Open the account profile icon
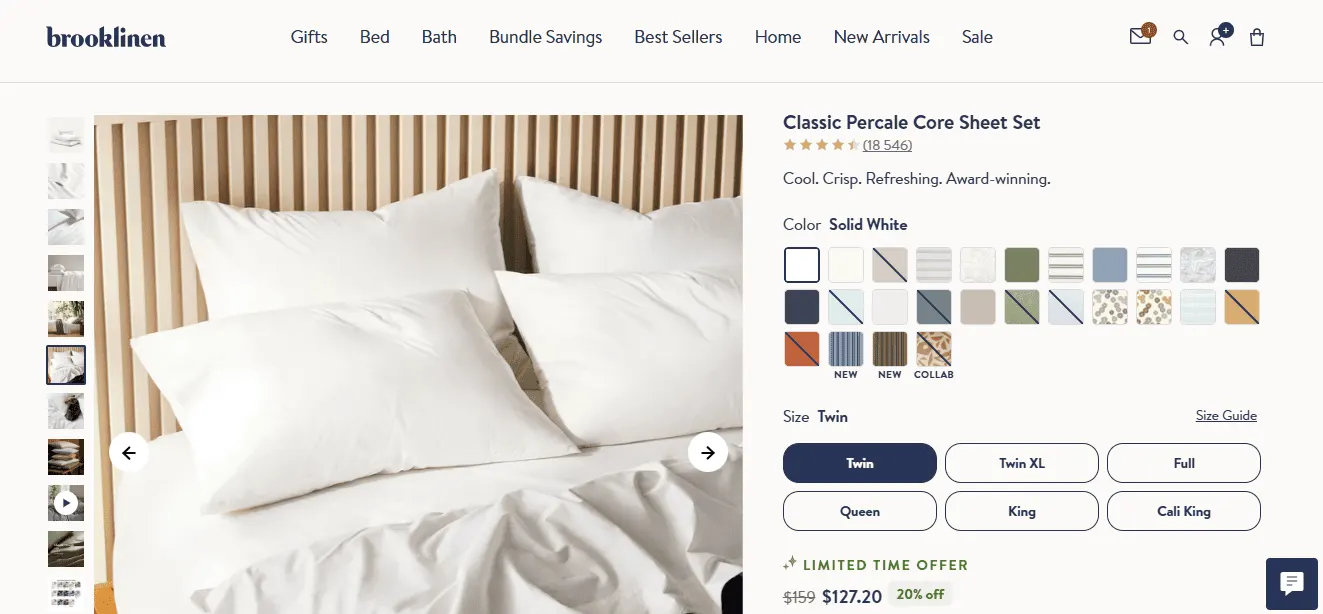The width and height of the screenshot is (1323, 614). click(1217, 37)
